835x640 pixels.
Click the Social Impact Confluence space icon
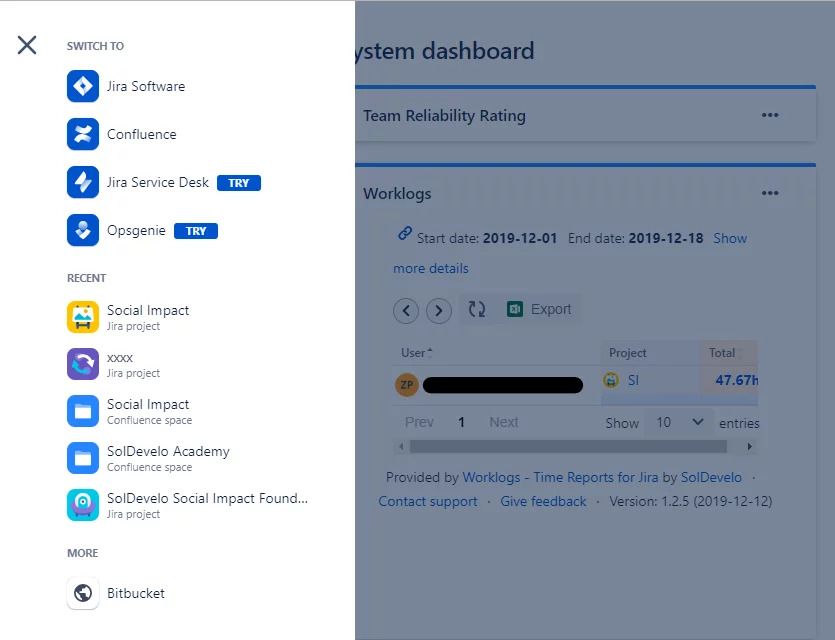[x=83, y=411]
